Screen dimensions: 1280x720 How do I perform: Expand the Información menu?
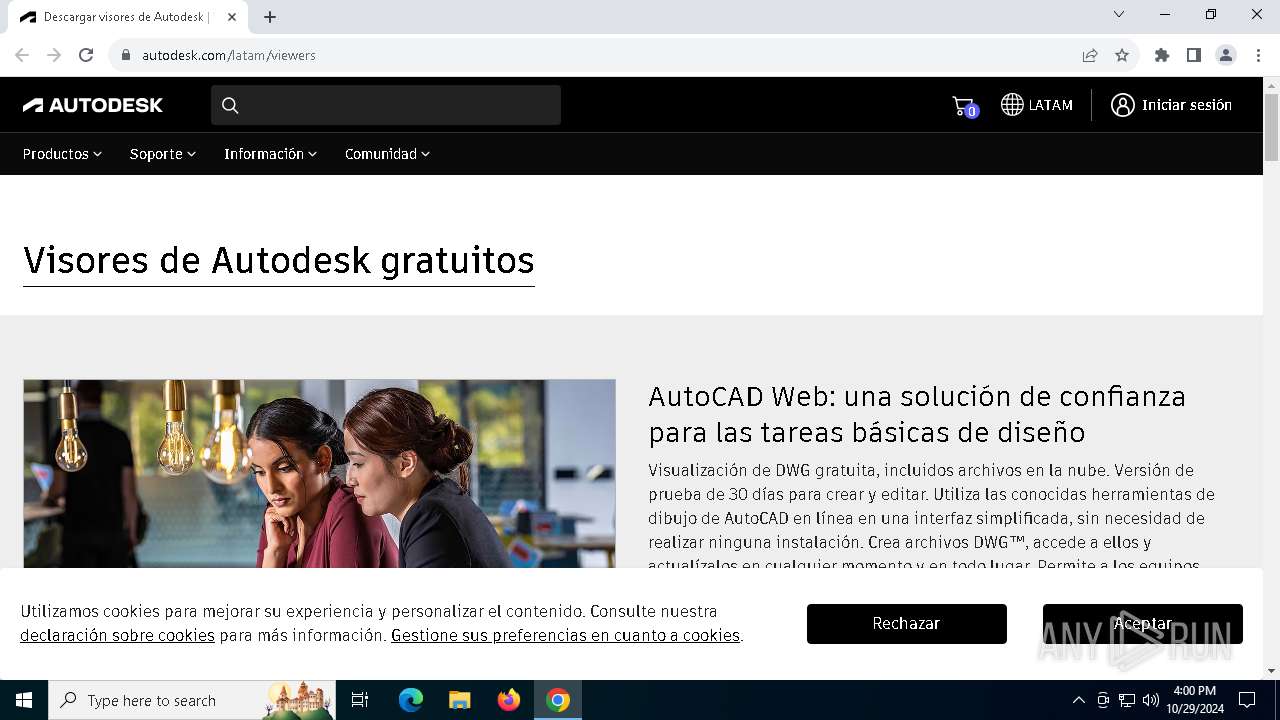click(270, 154)
